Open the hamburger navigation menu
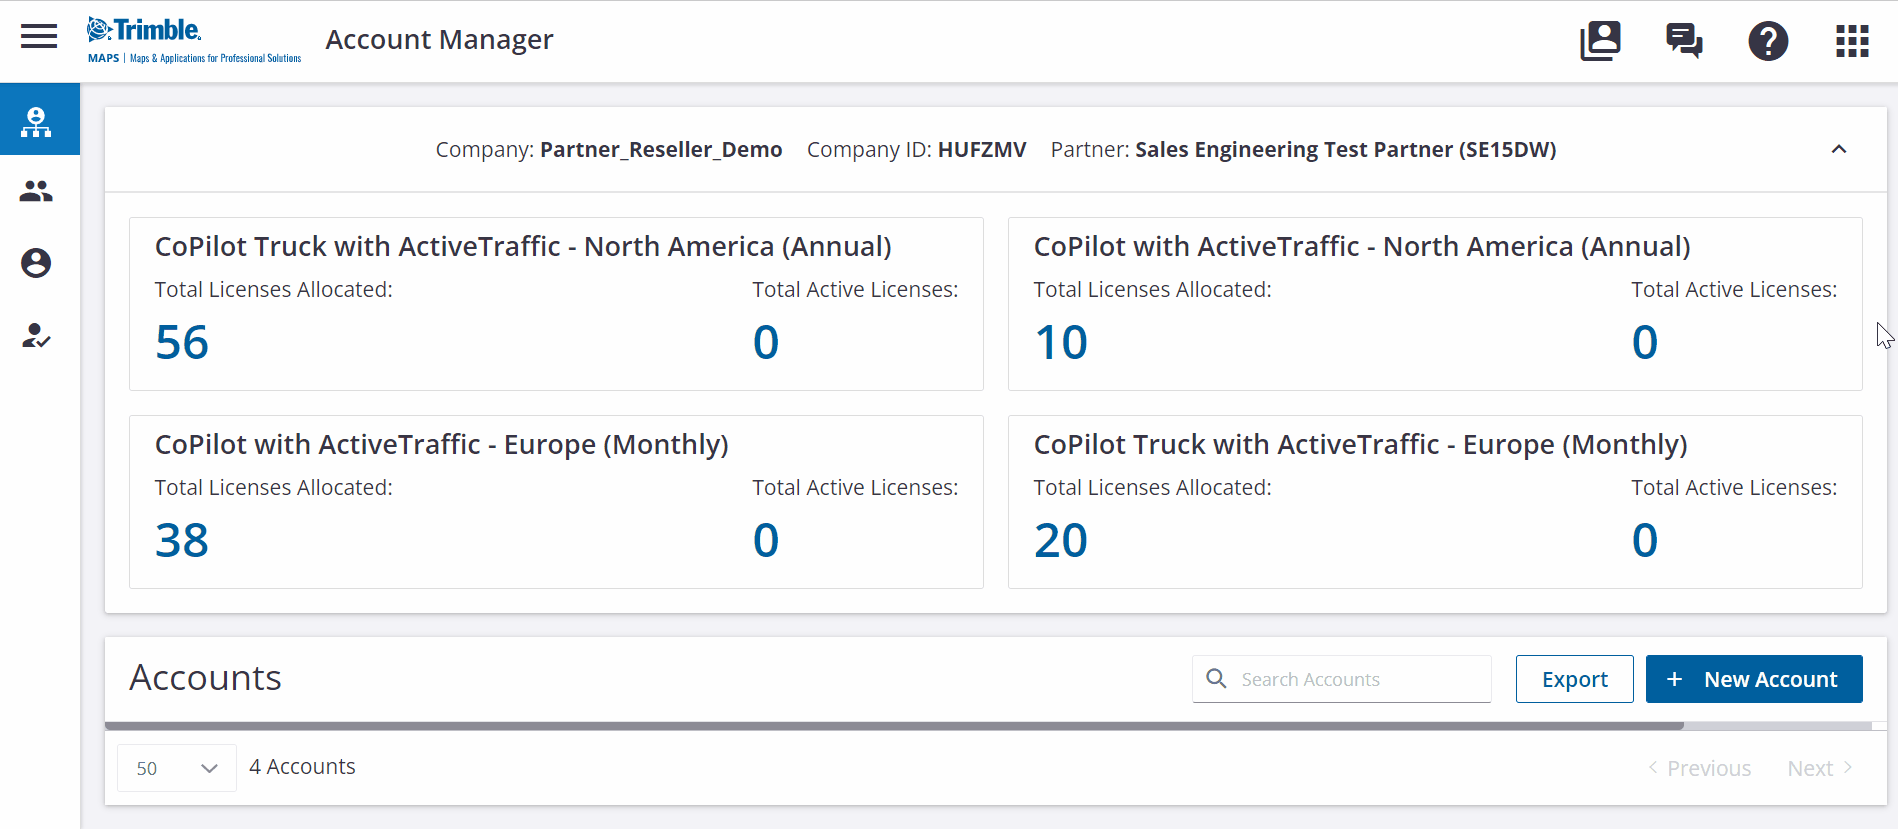Image resolution: width=1898 pixels, height=829 pixels. (39, 37)
